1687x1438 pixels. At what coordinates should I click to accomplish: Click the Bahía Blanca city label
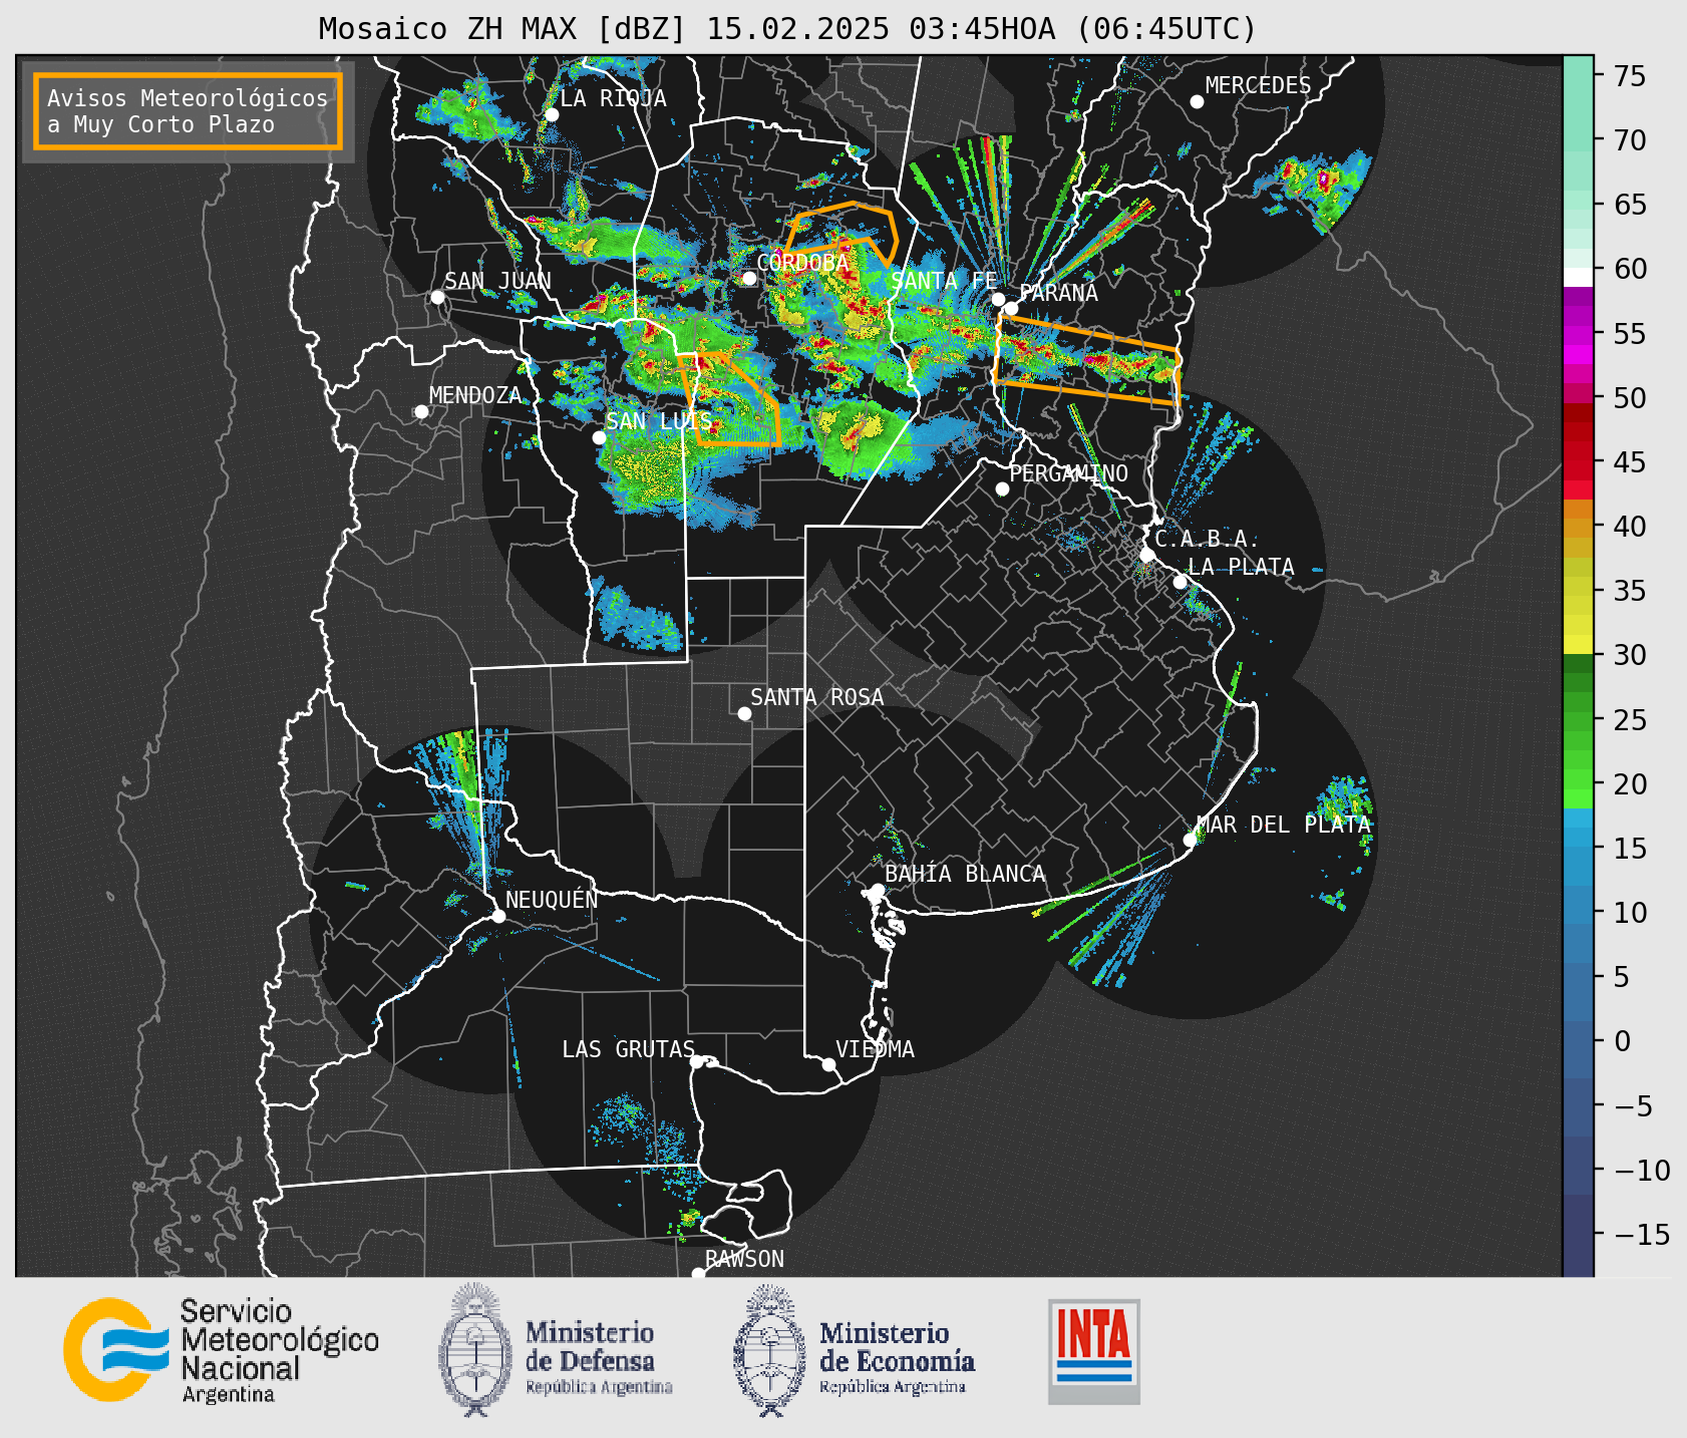(964, 874)
